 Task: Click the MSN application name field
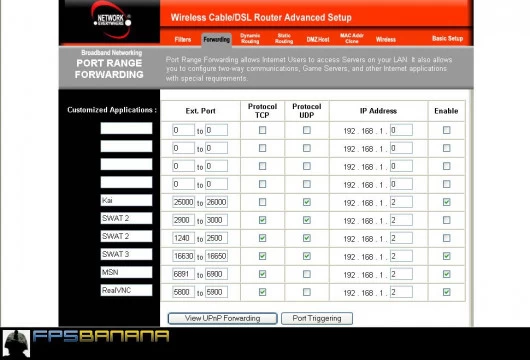[x=126, y=272]
